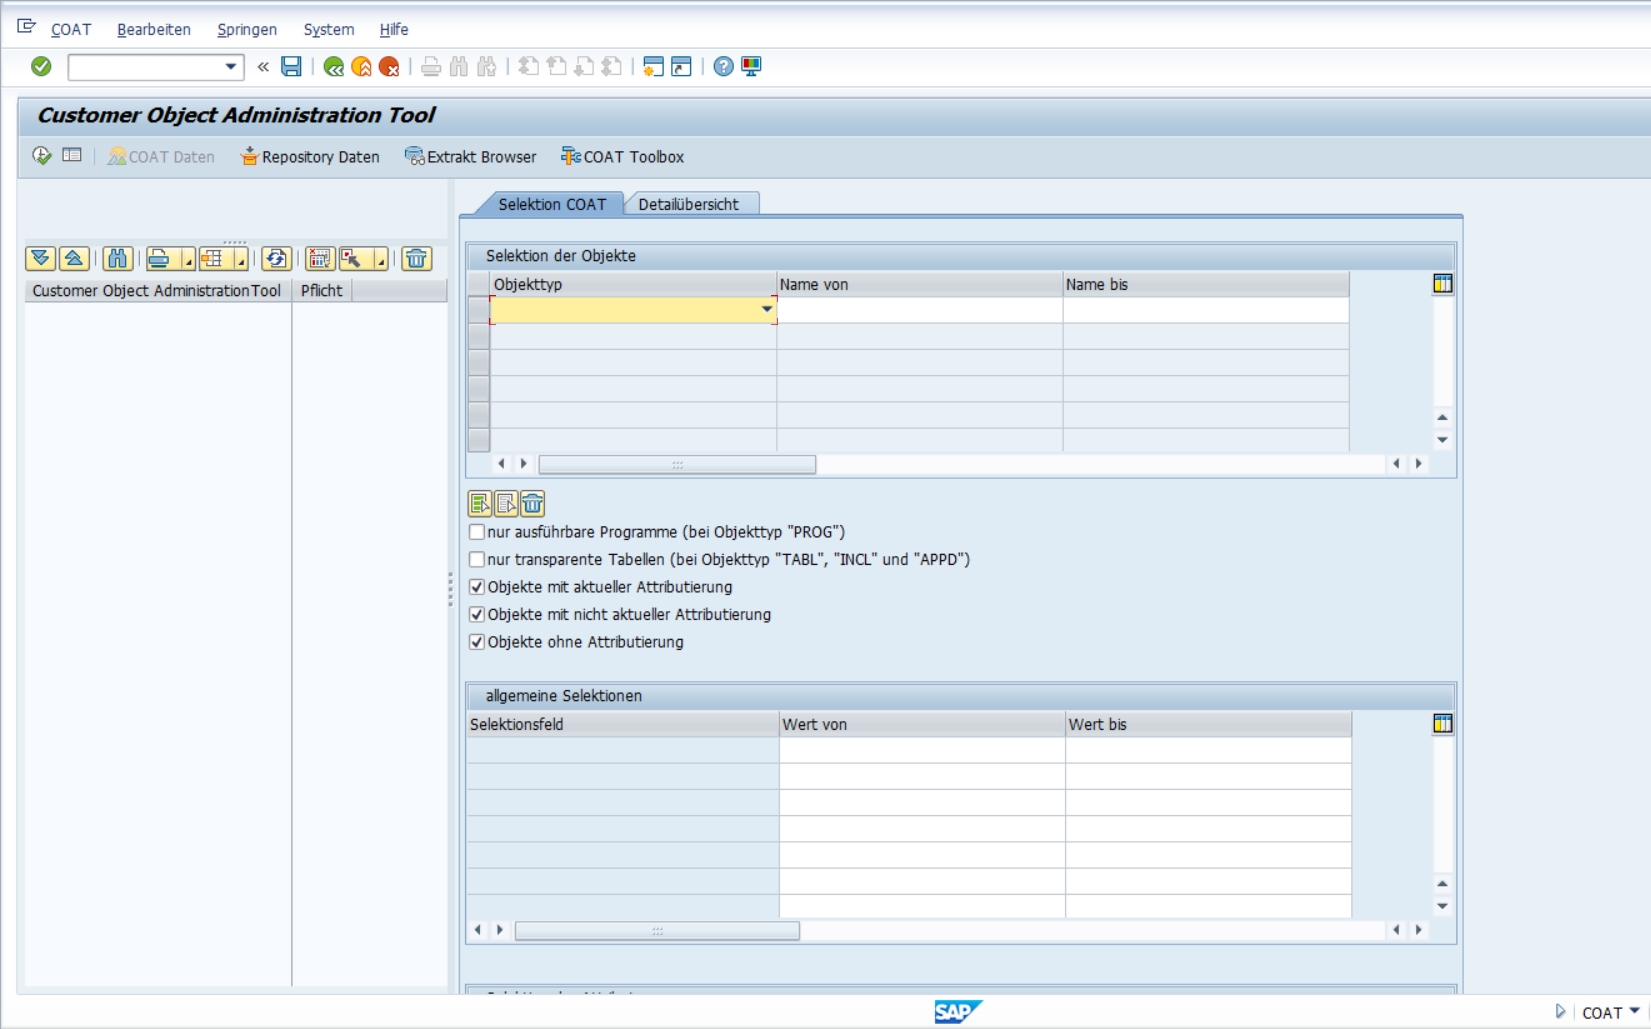Click the variant list icon beside Execute
This screenshot has height=1029, width=1651.
tap(72, 156)
